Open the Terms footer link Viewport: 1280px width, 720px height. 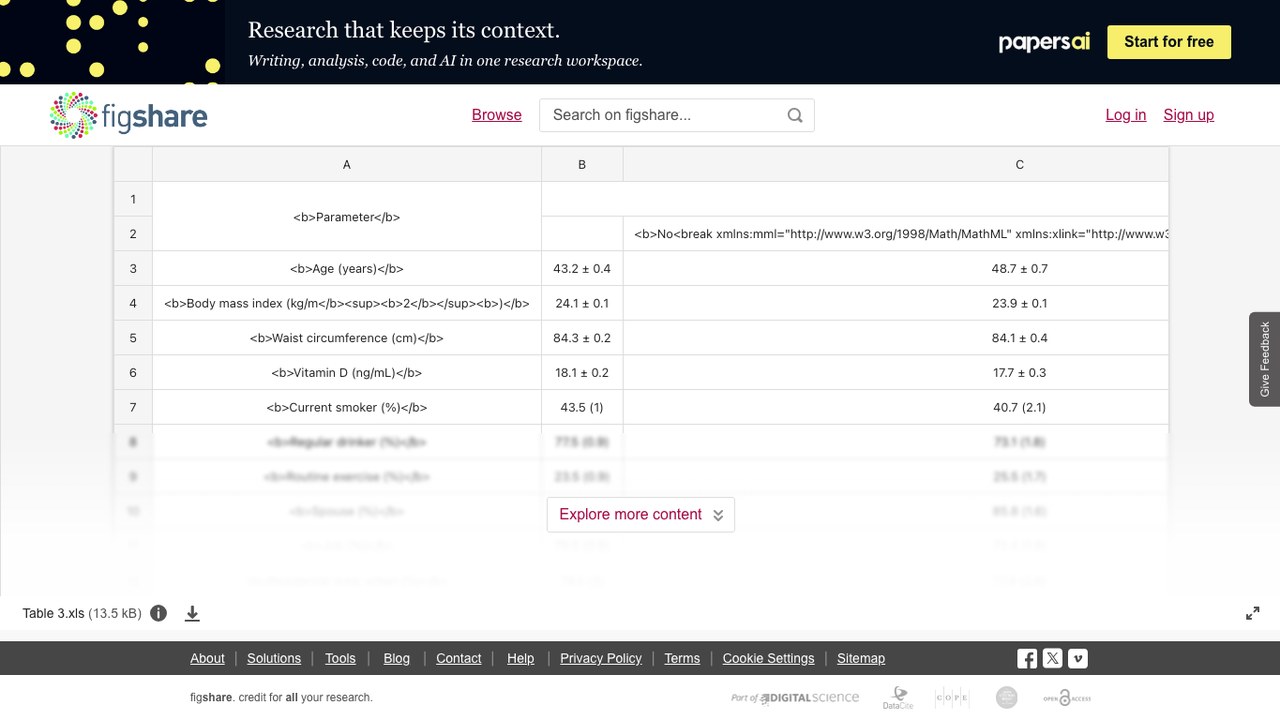click(x=682, y=658)
